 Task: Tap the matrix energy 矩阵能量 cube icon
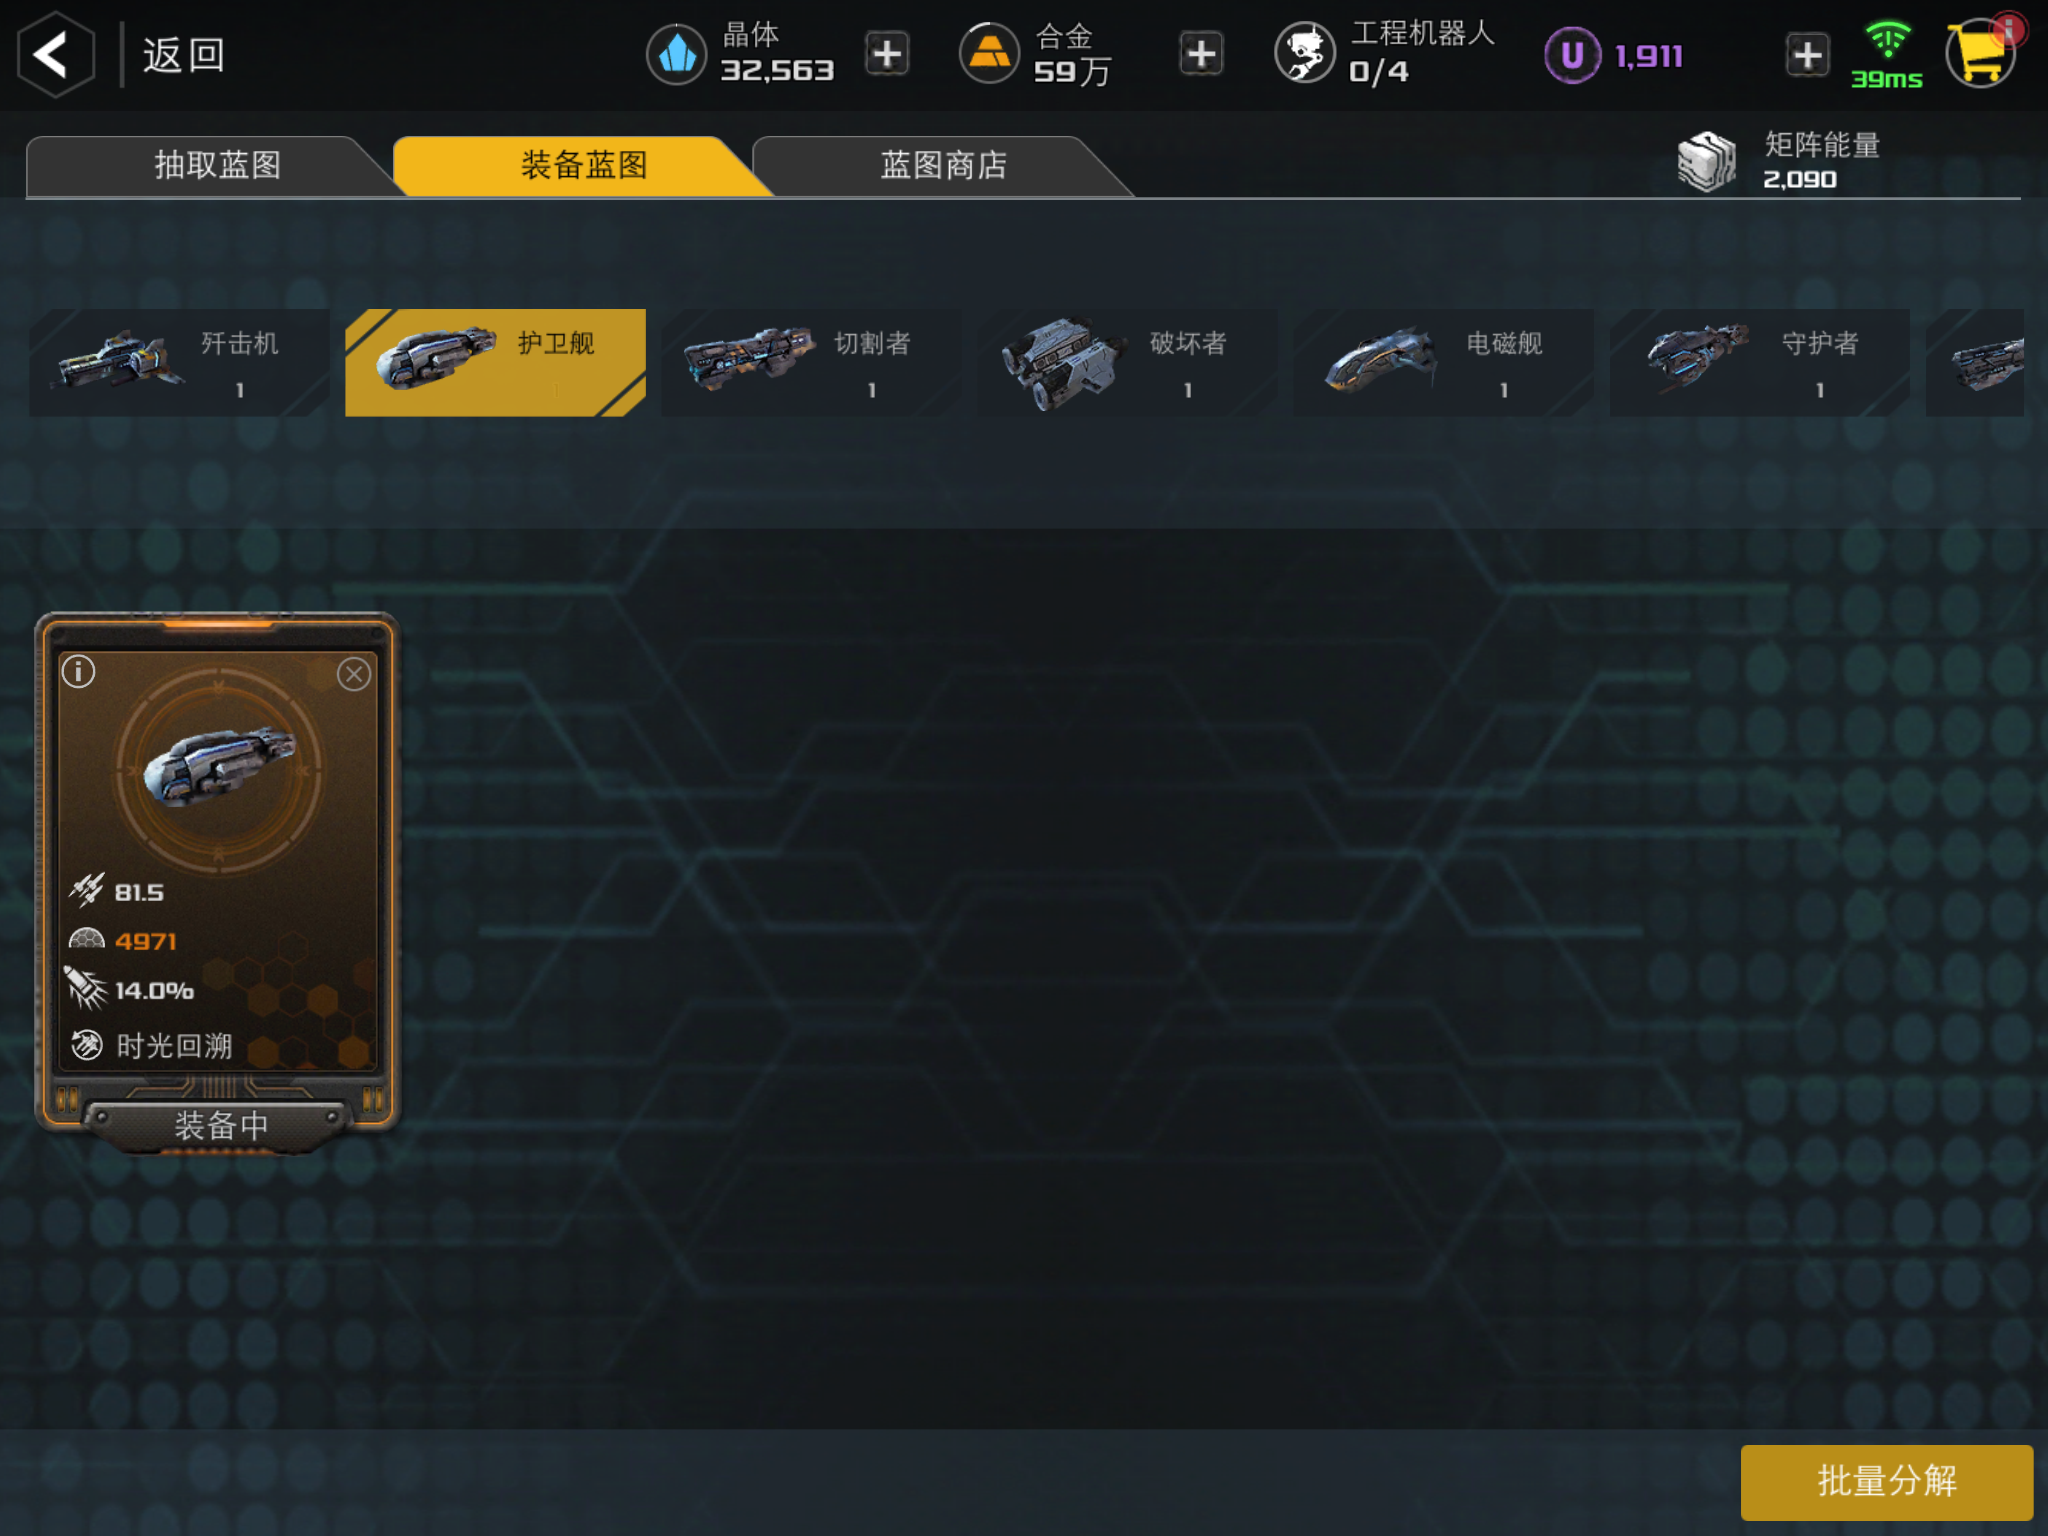1707,161
